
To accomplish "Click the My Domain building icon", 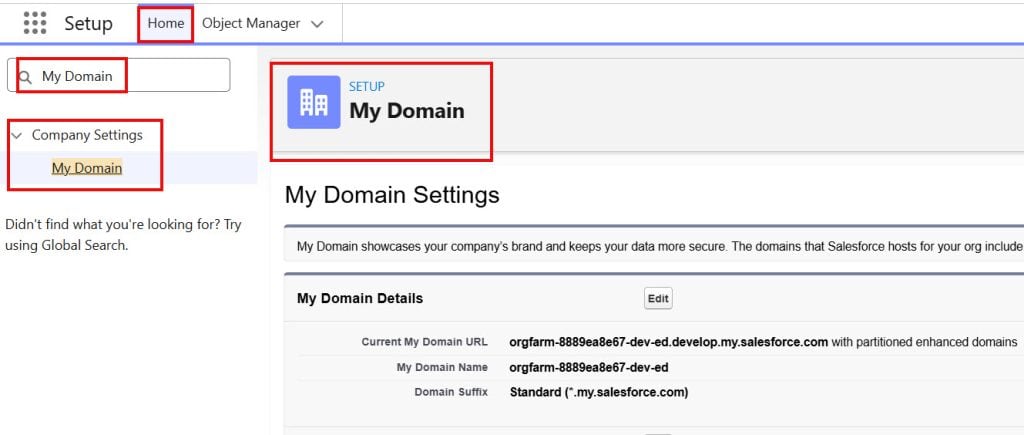I will click(313, 102).
